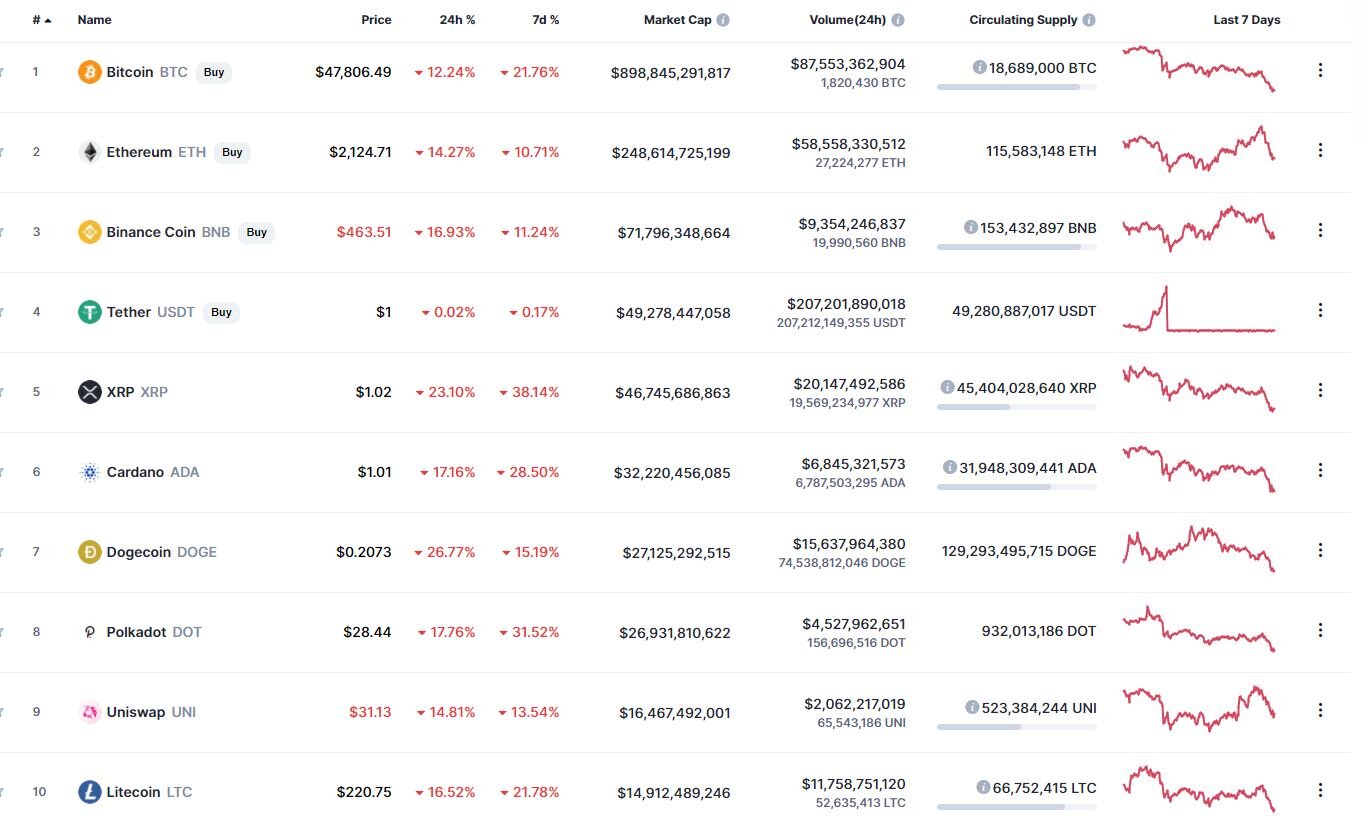This screenshot has height=828, width=1367.
Task: Open the Volume(24h) info icon
Action: (x=898, y=20)
